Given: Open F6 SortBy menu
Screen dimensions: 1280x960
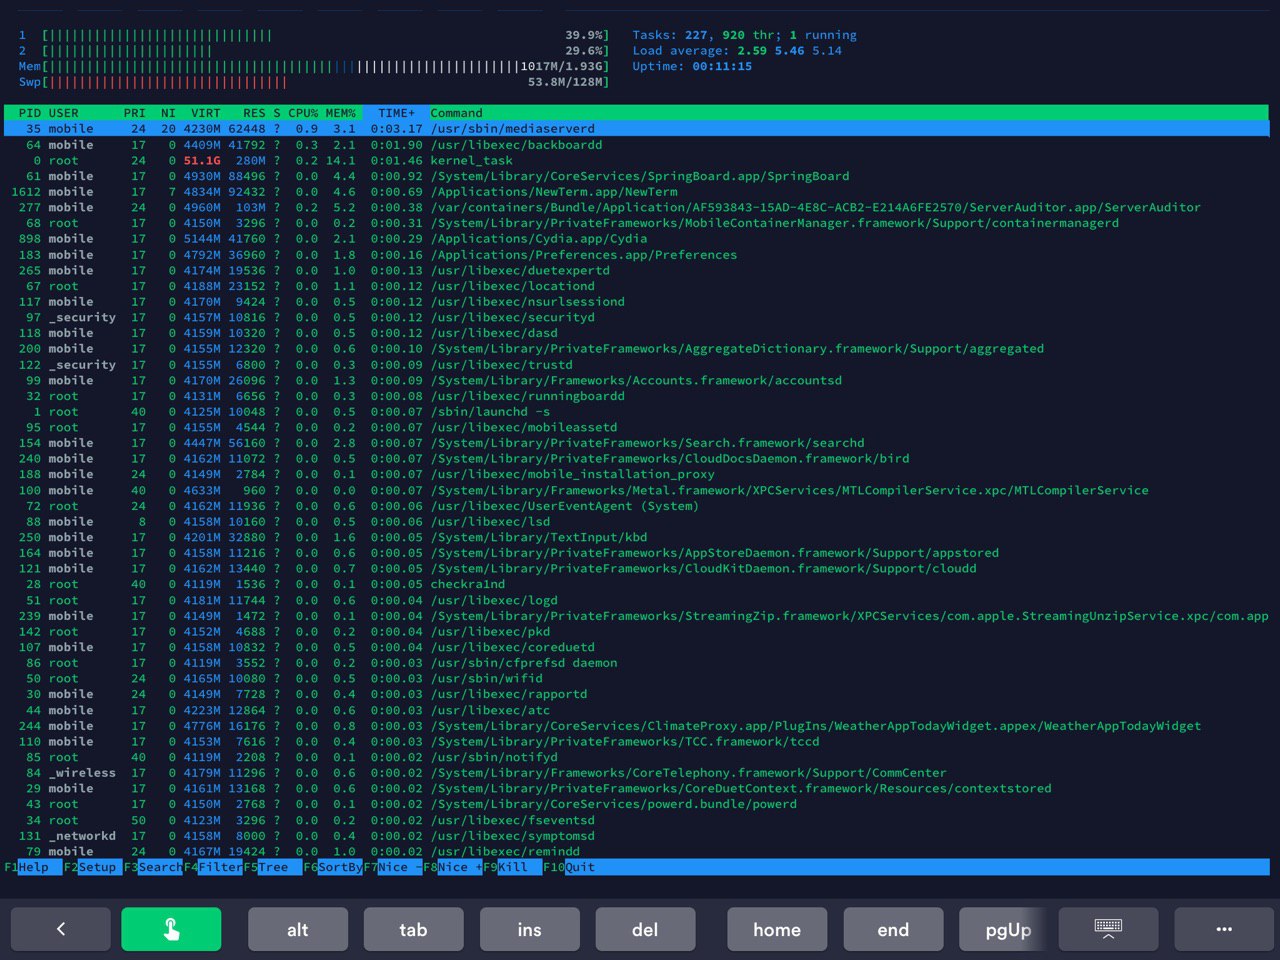Looking at the screenshot, I should point(333,867).
